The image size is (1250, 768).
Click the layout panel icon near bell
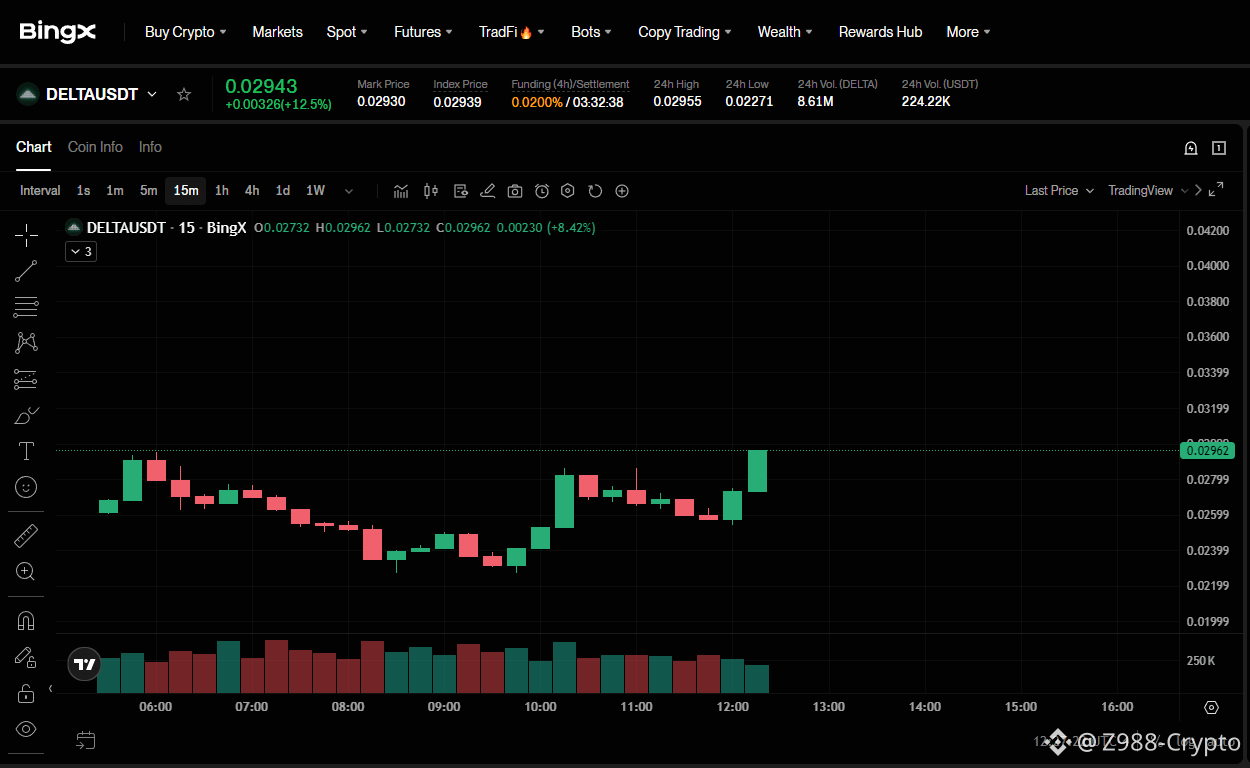[1219, 148]
